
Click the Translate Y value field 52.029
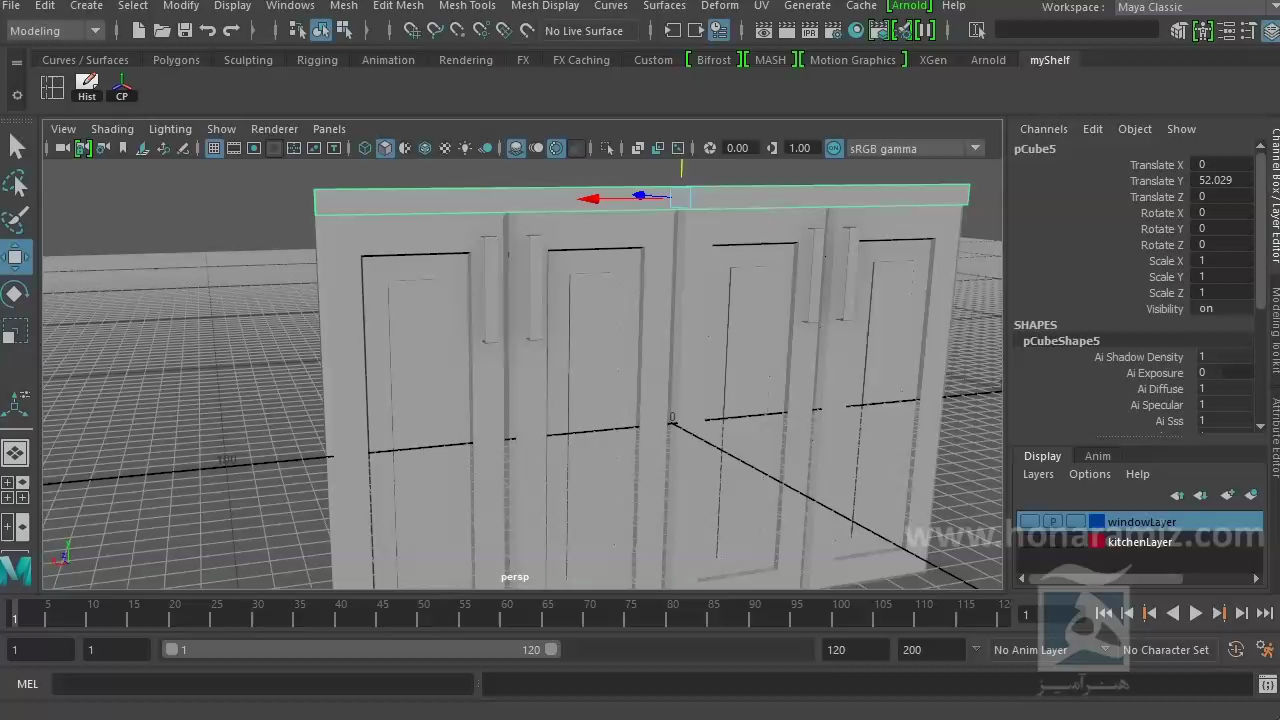point(1225,181)
